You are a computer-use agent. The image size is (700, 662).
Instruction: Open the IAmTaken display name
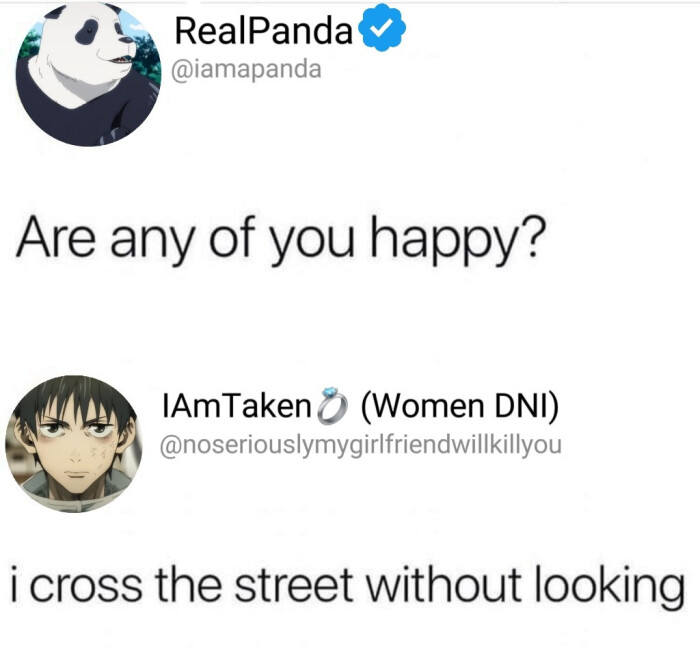tap(237, 405)
